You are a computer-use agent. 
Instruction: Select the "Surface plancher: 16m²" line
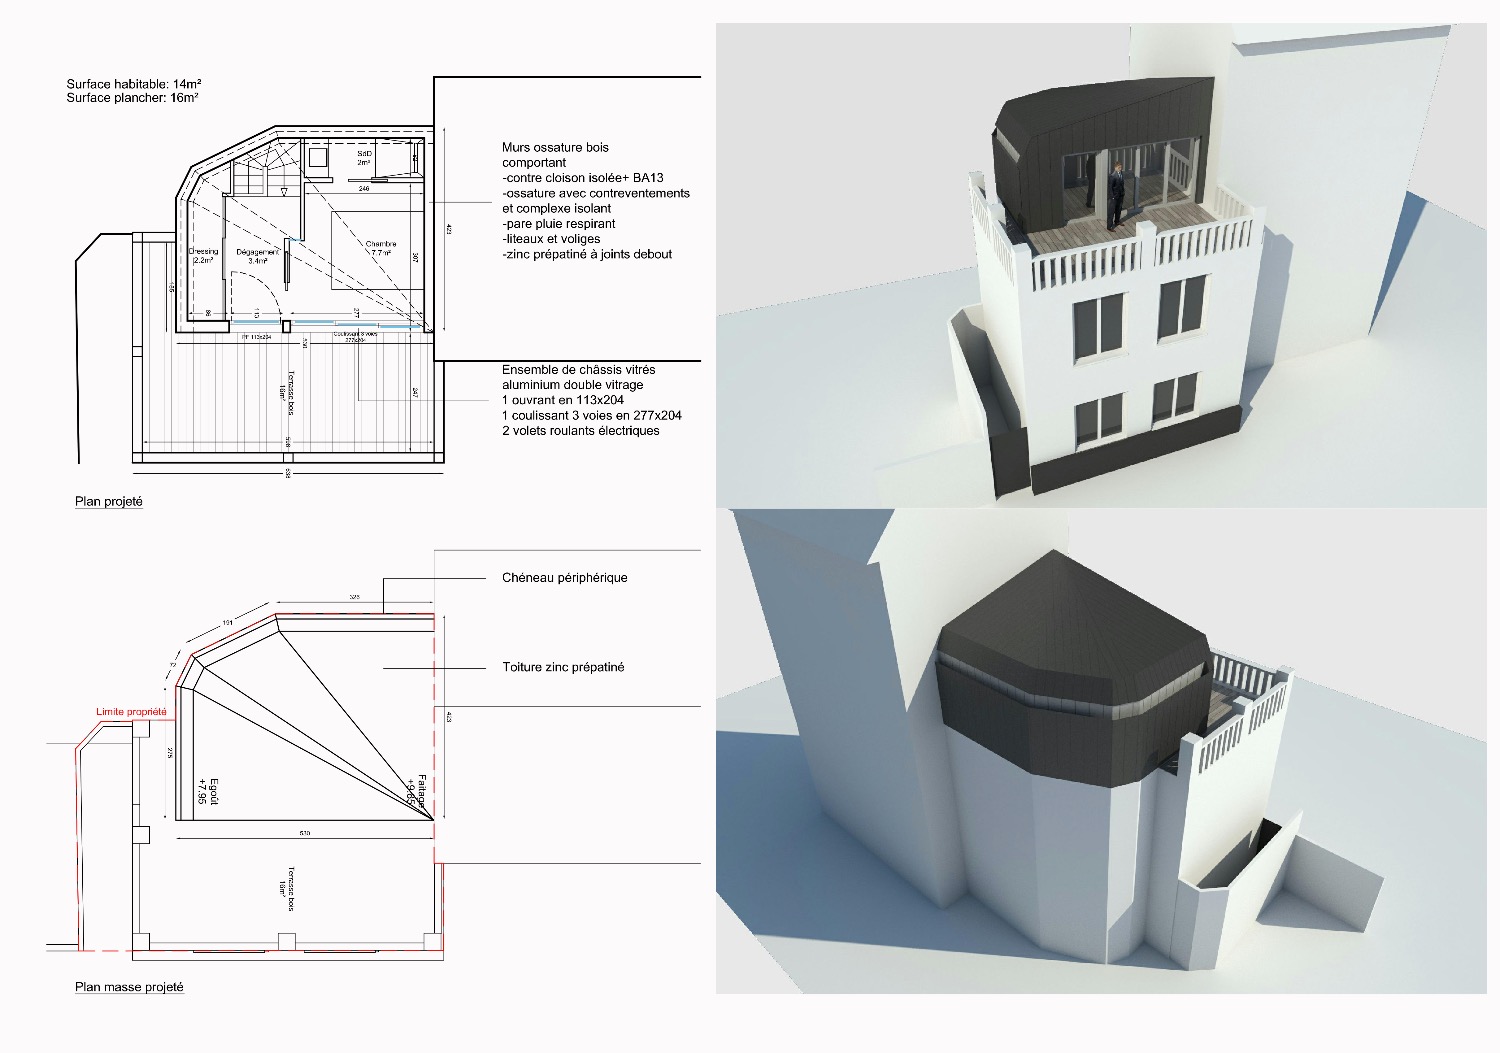132,98
